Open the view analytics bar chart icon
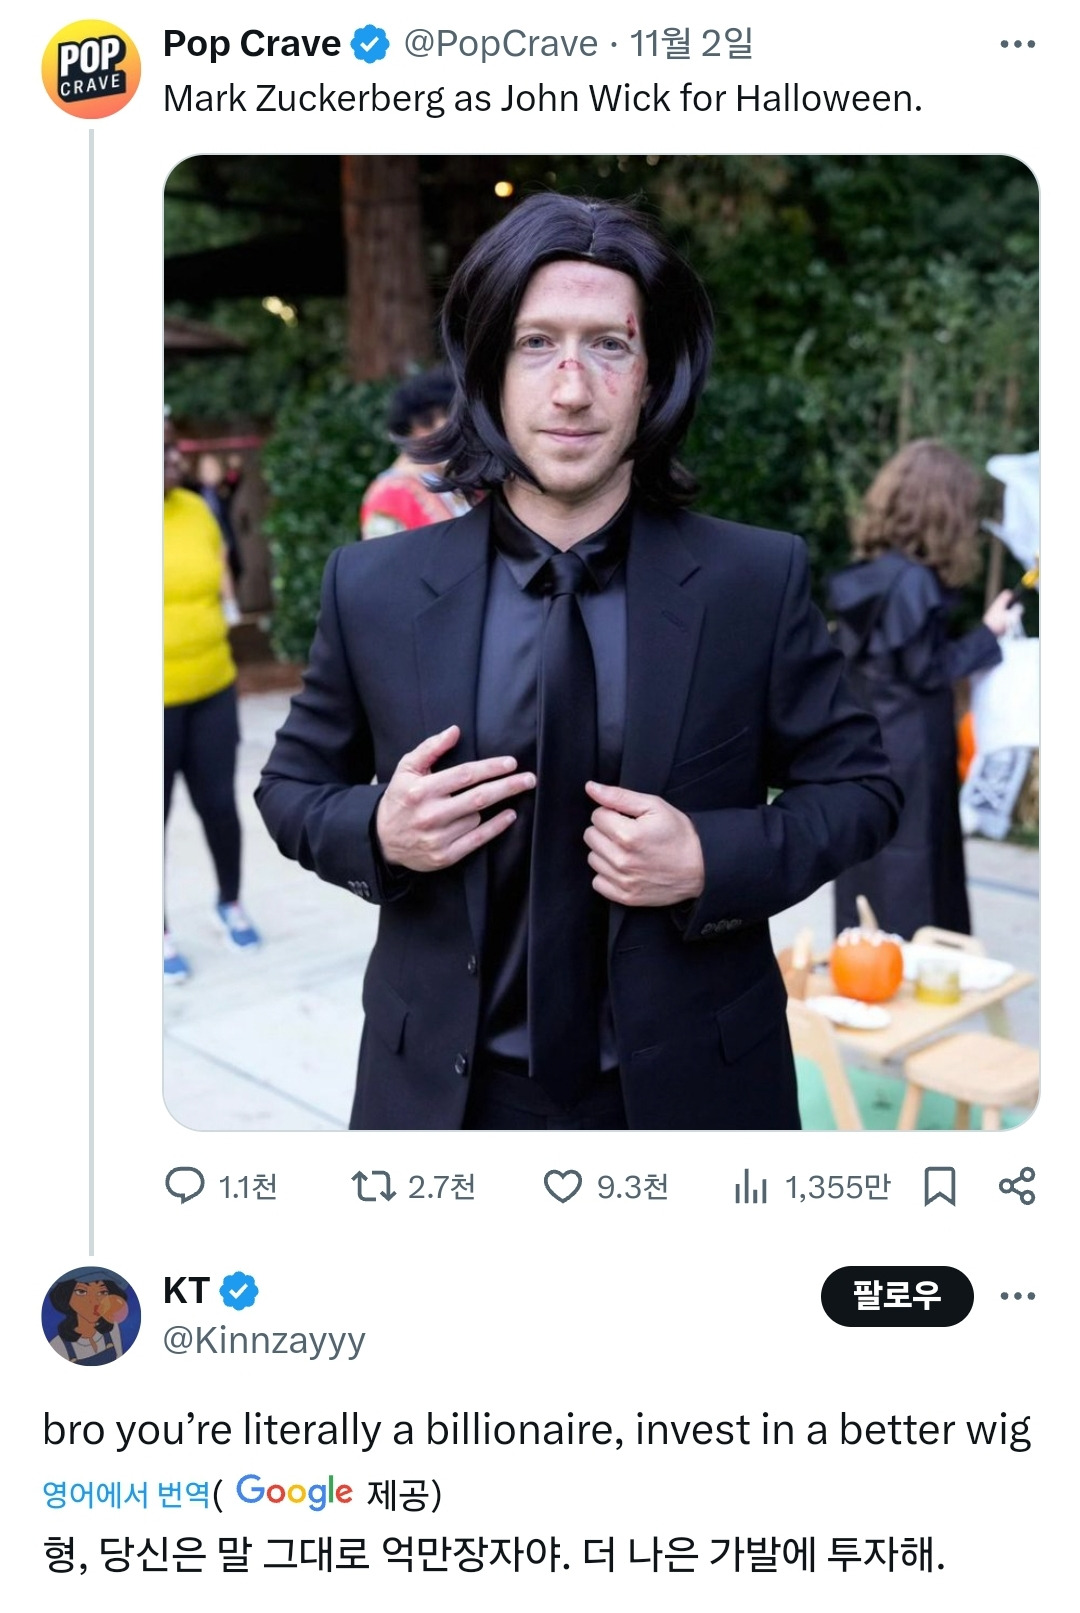 [750, 1186]
